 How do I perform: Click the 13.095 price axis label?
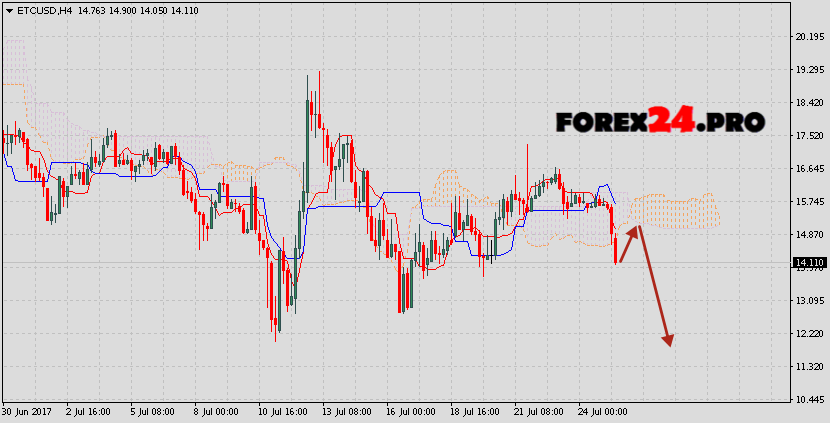click(x=808, y=301)
